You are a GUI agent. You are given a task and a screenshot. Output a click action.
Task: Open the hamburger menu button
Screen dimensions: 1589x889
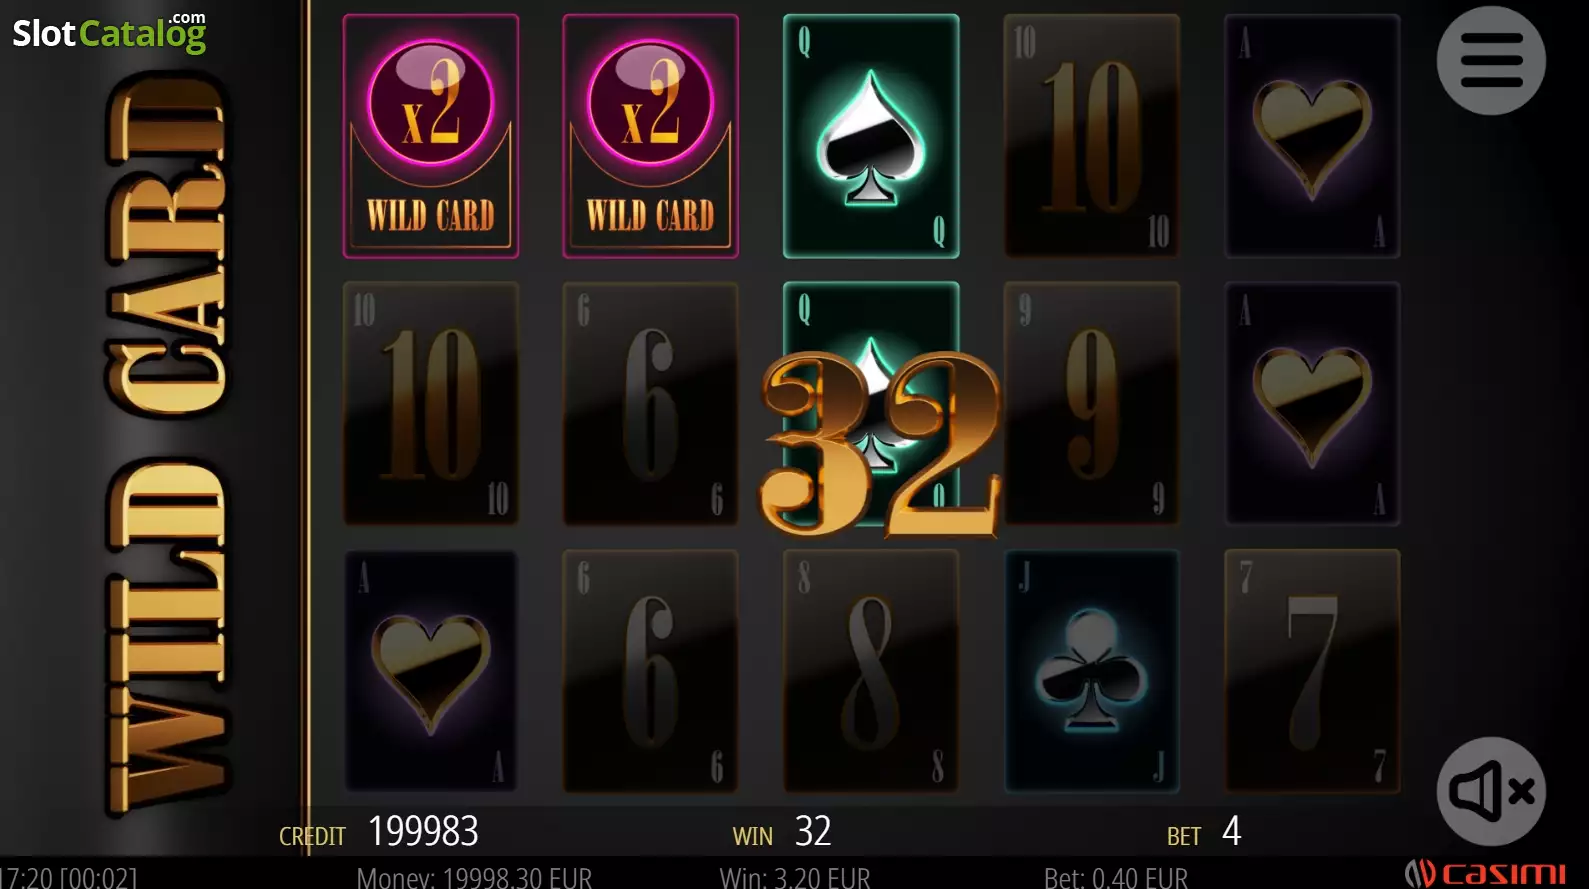1491,61
